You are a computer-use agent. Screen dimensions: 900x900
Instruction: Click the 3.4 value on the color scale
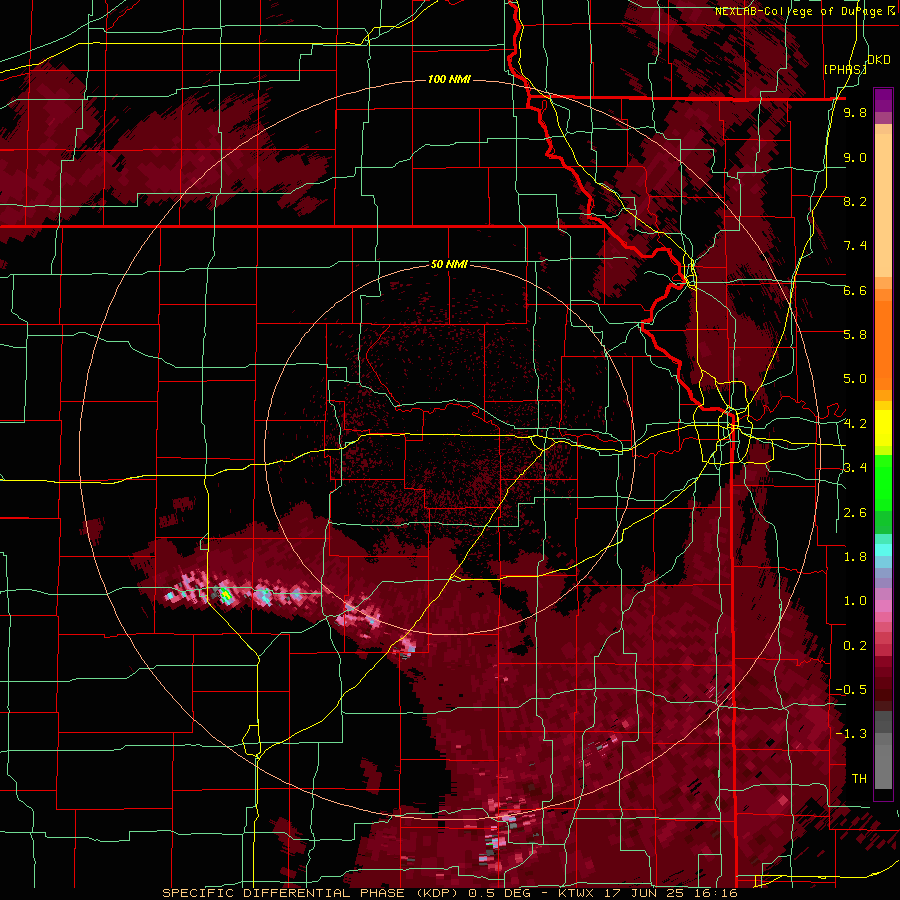(x=855, y=468)
